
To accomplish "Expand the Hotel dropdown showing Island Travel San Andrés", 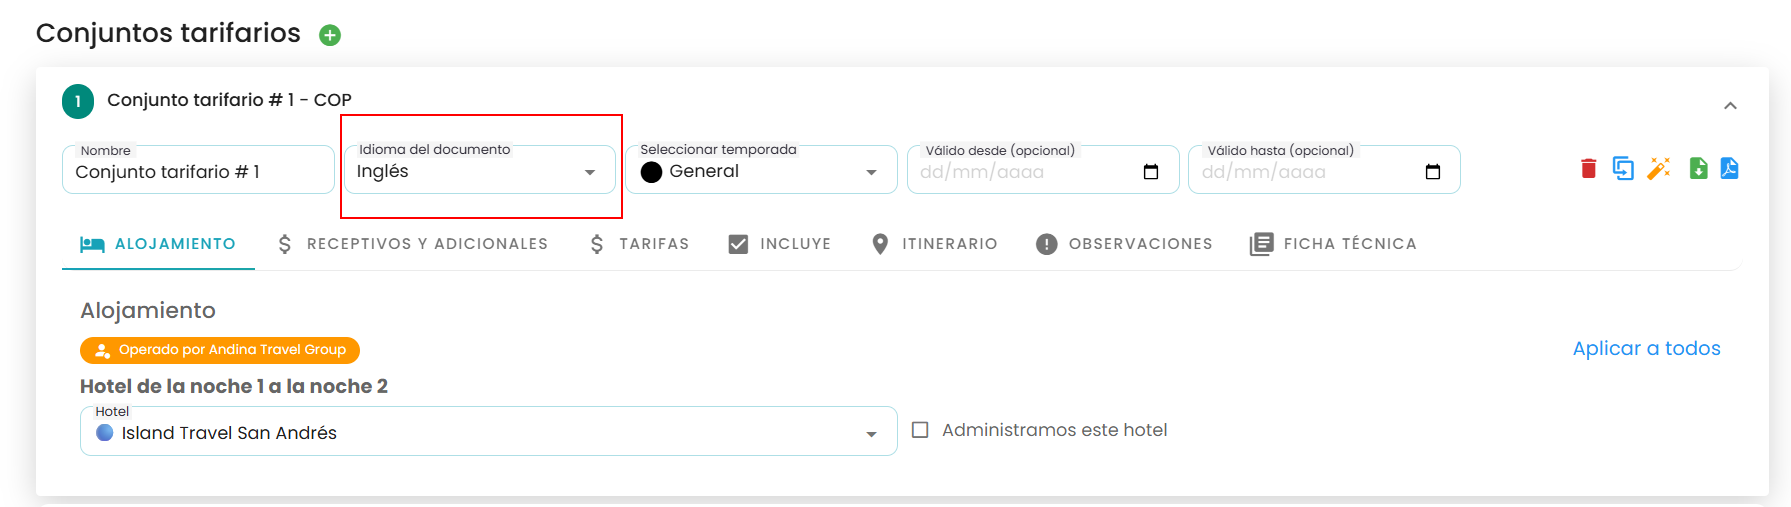I will (488, 432).
